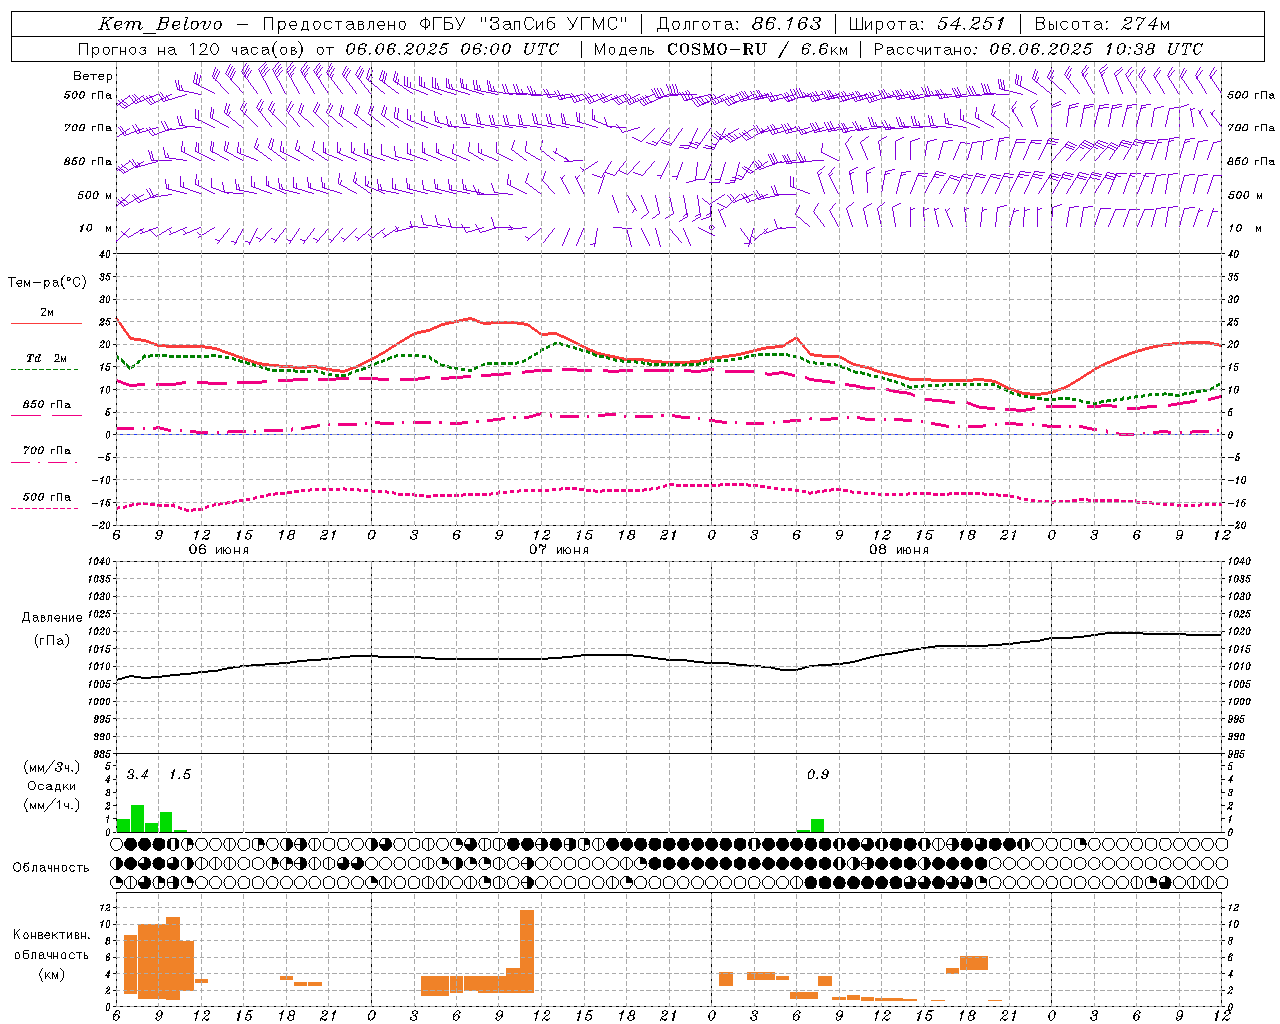The width and height of the screenshot is (1280, 1024).
Task: Click the solid red "2м" legend line
Action: pos(46,323)
